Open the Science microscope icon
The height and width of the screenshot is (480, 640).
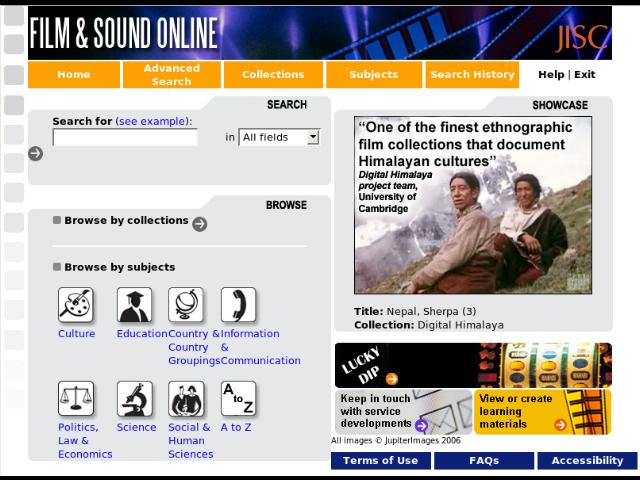click(135, 399)
